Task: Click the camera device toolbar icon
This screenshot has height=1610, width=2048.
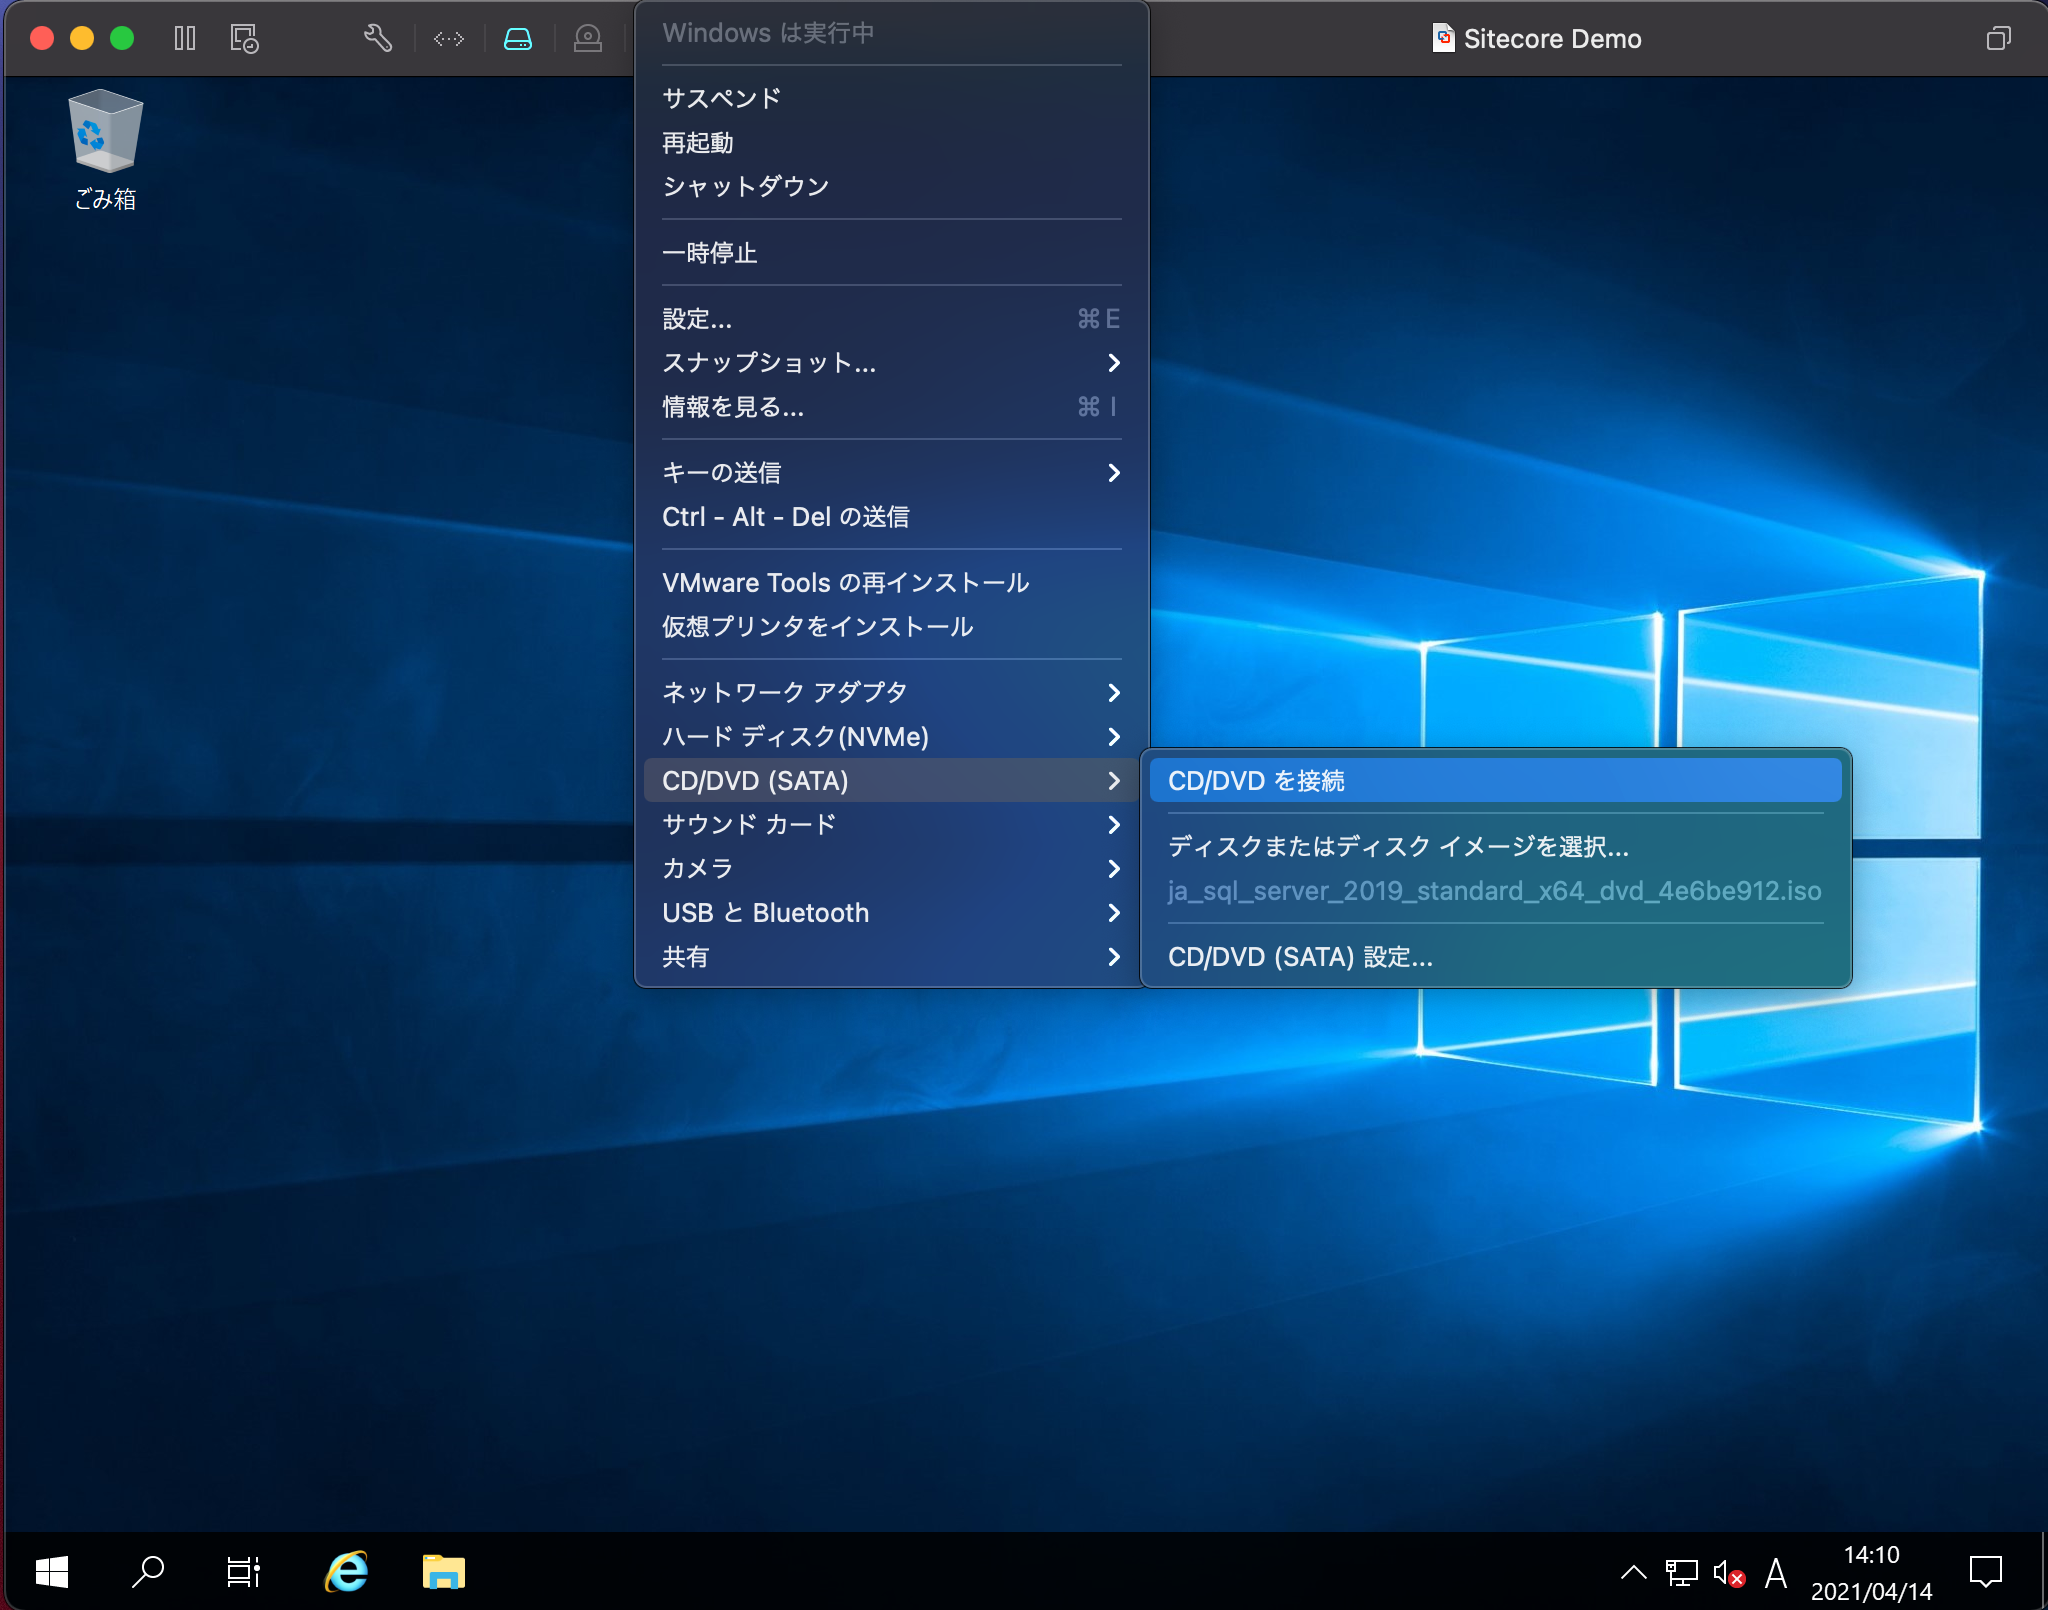Action: pos(588,39)
